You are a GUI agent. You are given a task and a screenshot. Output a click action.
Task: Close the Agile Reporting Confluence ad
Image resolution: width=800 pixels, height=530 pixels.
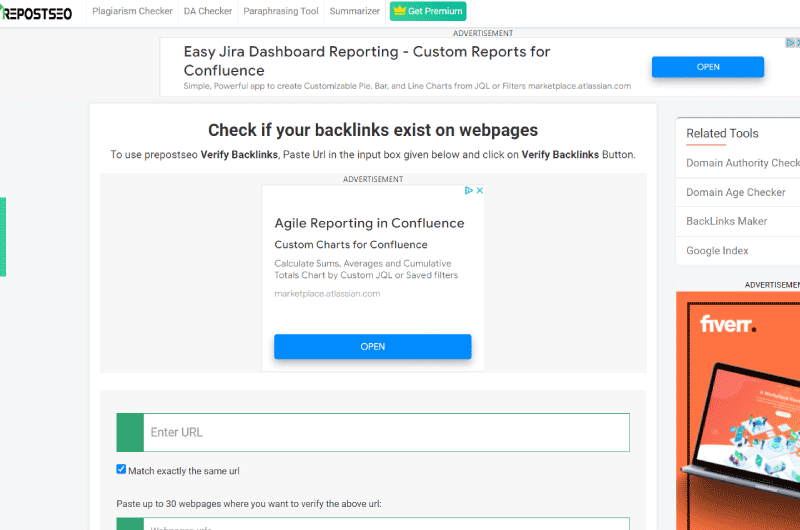[x=480, y=190]
